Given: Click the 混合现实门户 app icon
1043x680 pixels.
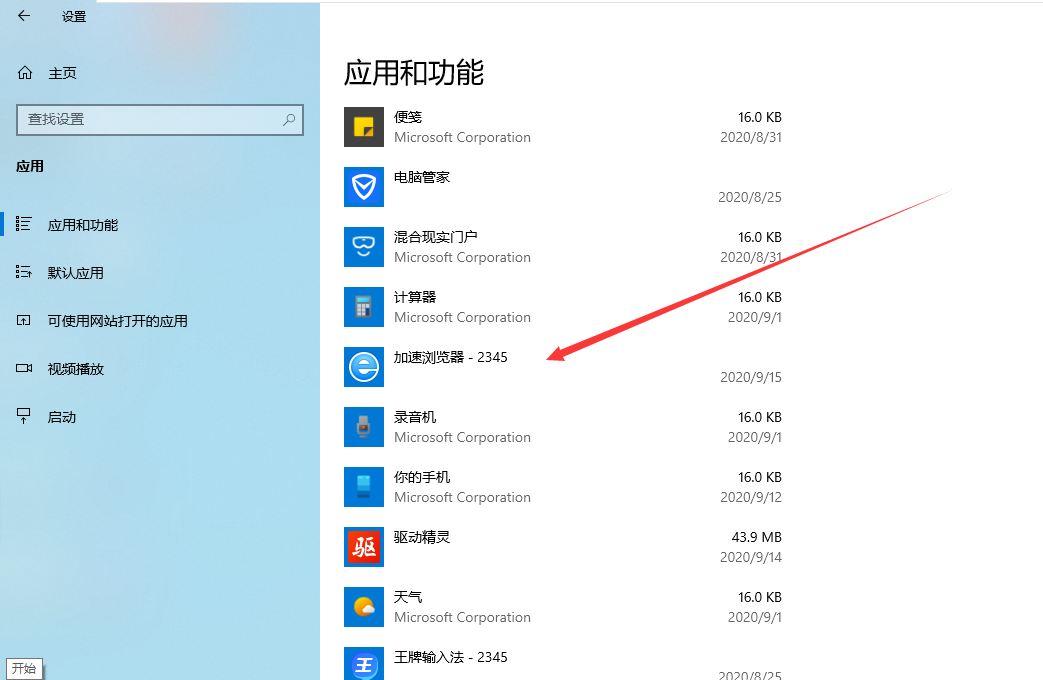Looking at the screenshot, I should [x=364, y=247].
